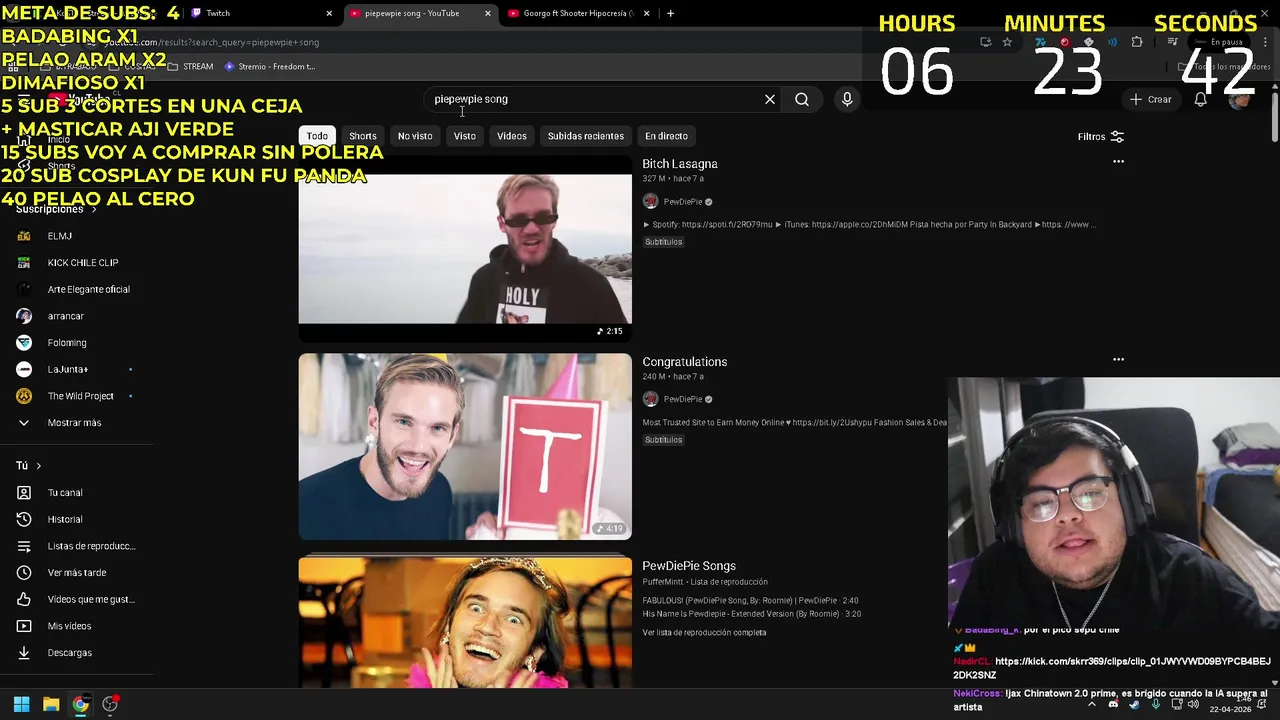1280x720 pixels.
Task: Open a new browser tab
Action: pos(670,13)
